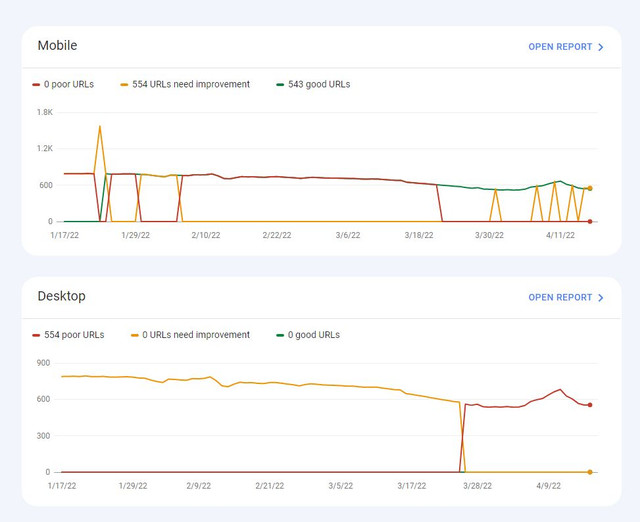This screenshot has height=522, width=640.
Task: Click the chevron arrow beside Desktop OPEN REPORT
Action: (x=600, y=298)
